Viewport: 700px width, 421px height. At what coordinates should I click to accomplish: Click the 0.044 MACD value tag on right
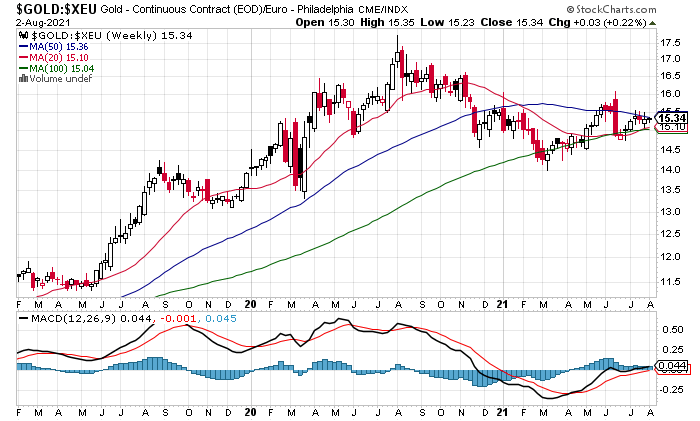coord(670,367)
